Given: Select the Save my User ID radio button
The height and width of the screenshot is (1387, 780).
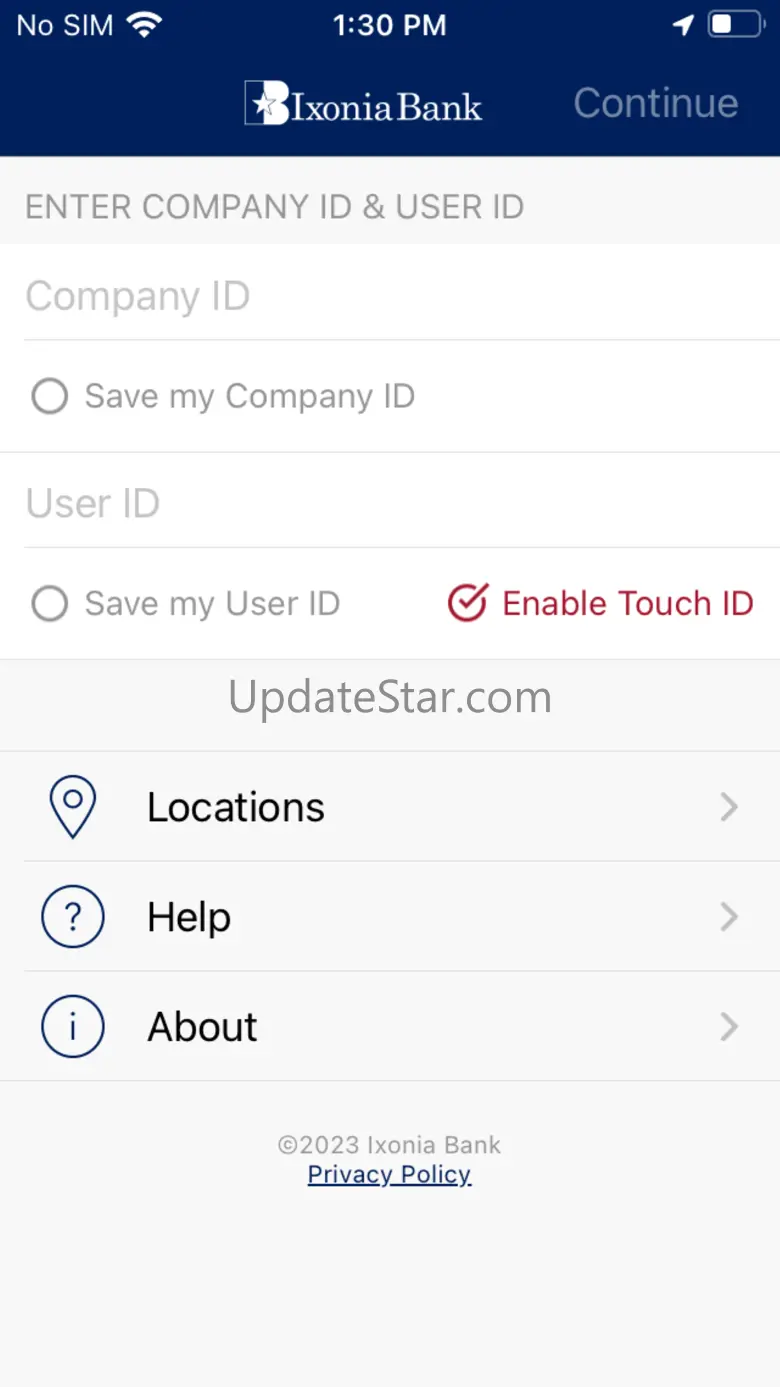Looking at the screenshot, I should pos(49,603).
